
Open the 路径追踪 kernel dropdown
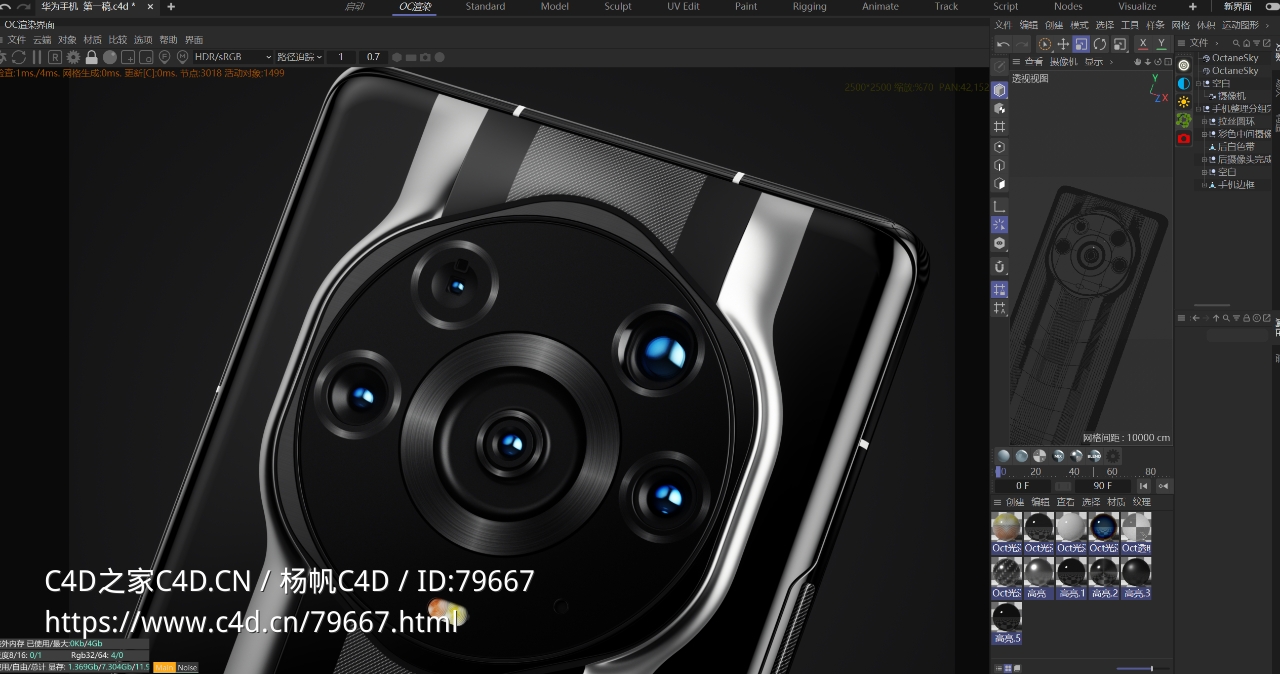click(x=300, y=57)
